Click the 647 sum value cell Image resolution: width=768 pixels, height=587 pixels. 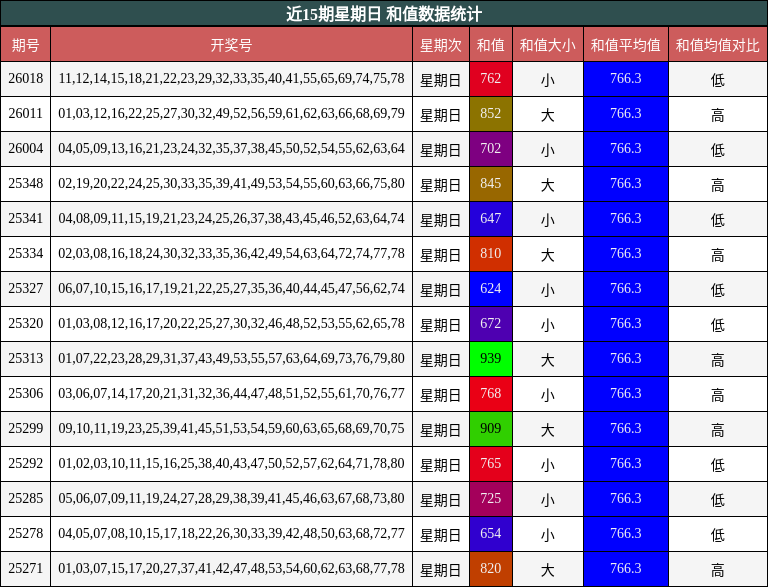coord(491,219)
